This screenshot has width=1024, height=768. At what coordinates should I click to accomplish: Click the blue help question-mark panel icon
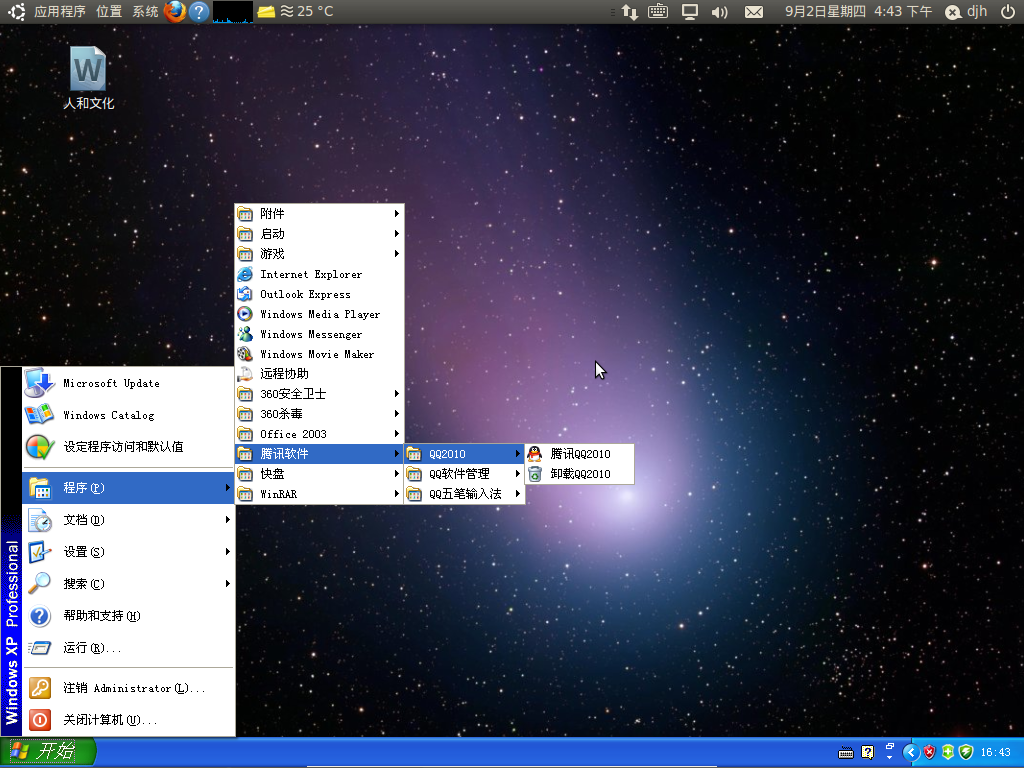[x=199, y=12]
